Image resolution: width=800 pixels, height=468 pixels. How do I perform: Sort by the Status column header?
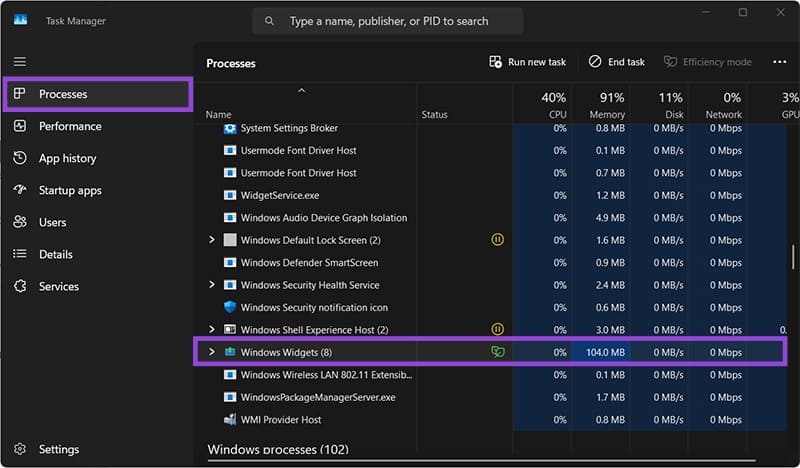click(465, 105)
